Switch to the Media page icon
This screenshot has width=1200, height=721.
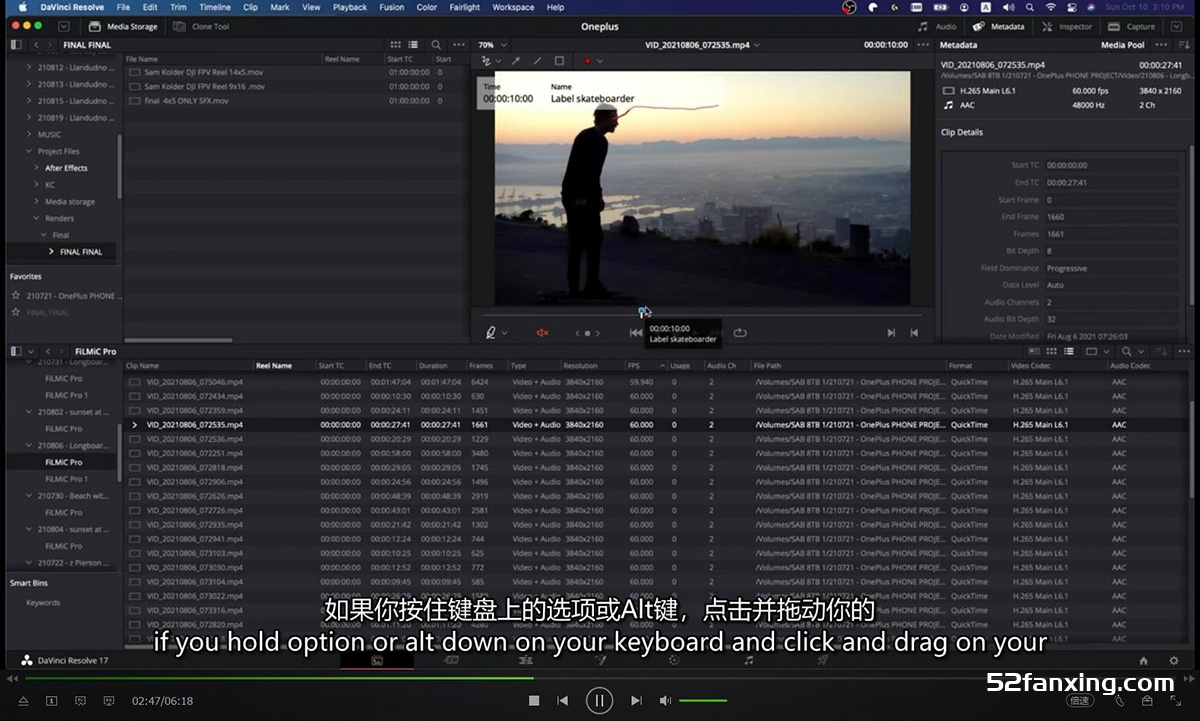[377, 661]
